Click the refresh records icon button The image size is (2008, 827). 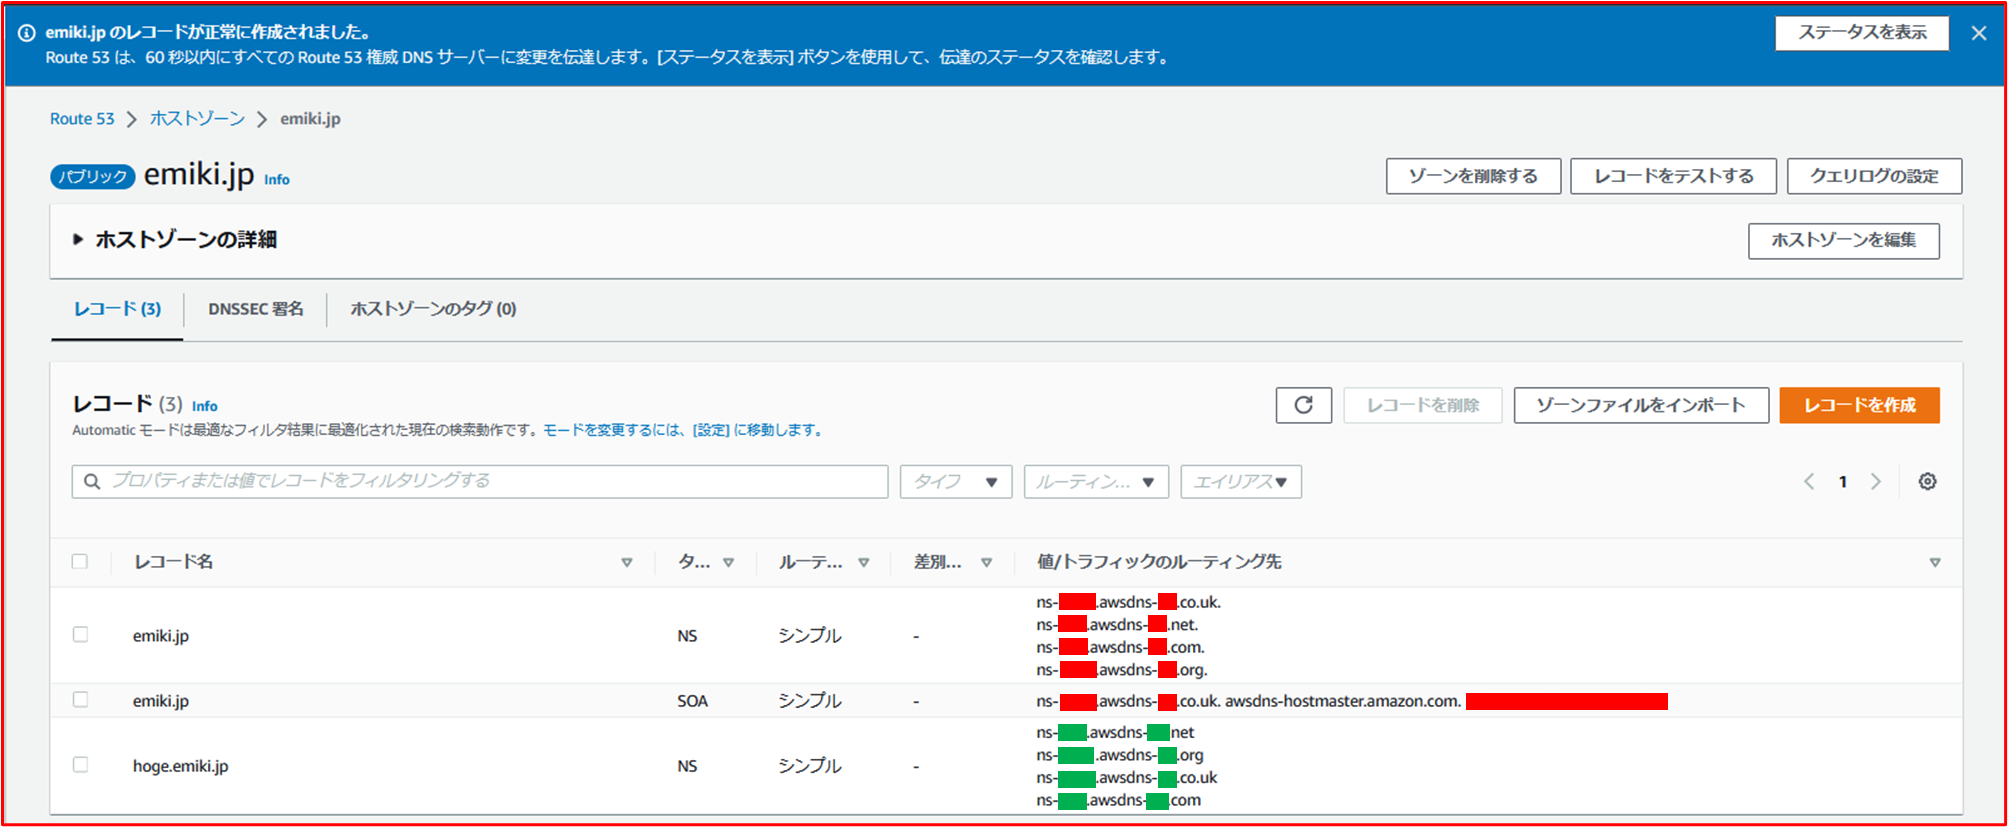point(1303,405)
